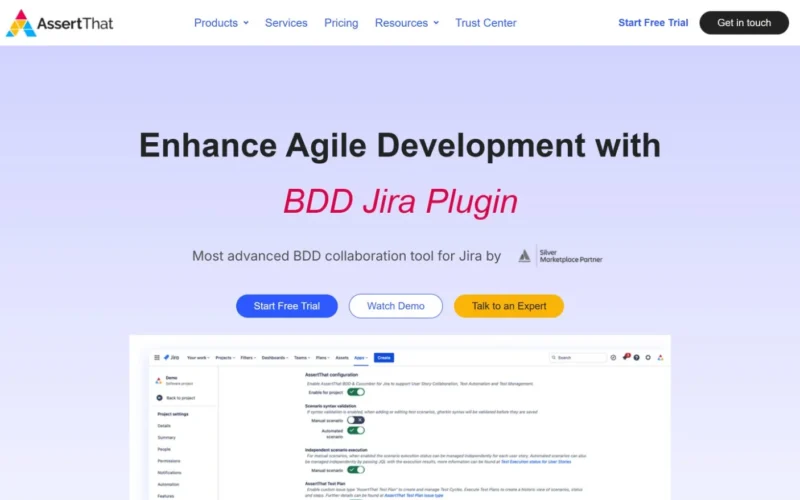Click the Back to project arrow icon
Screen dimensions: 800x500
coord(159,398)
